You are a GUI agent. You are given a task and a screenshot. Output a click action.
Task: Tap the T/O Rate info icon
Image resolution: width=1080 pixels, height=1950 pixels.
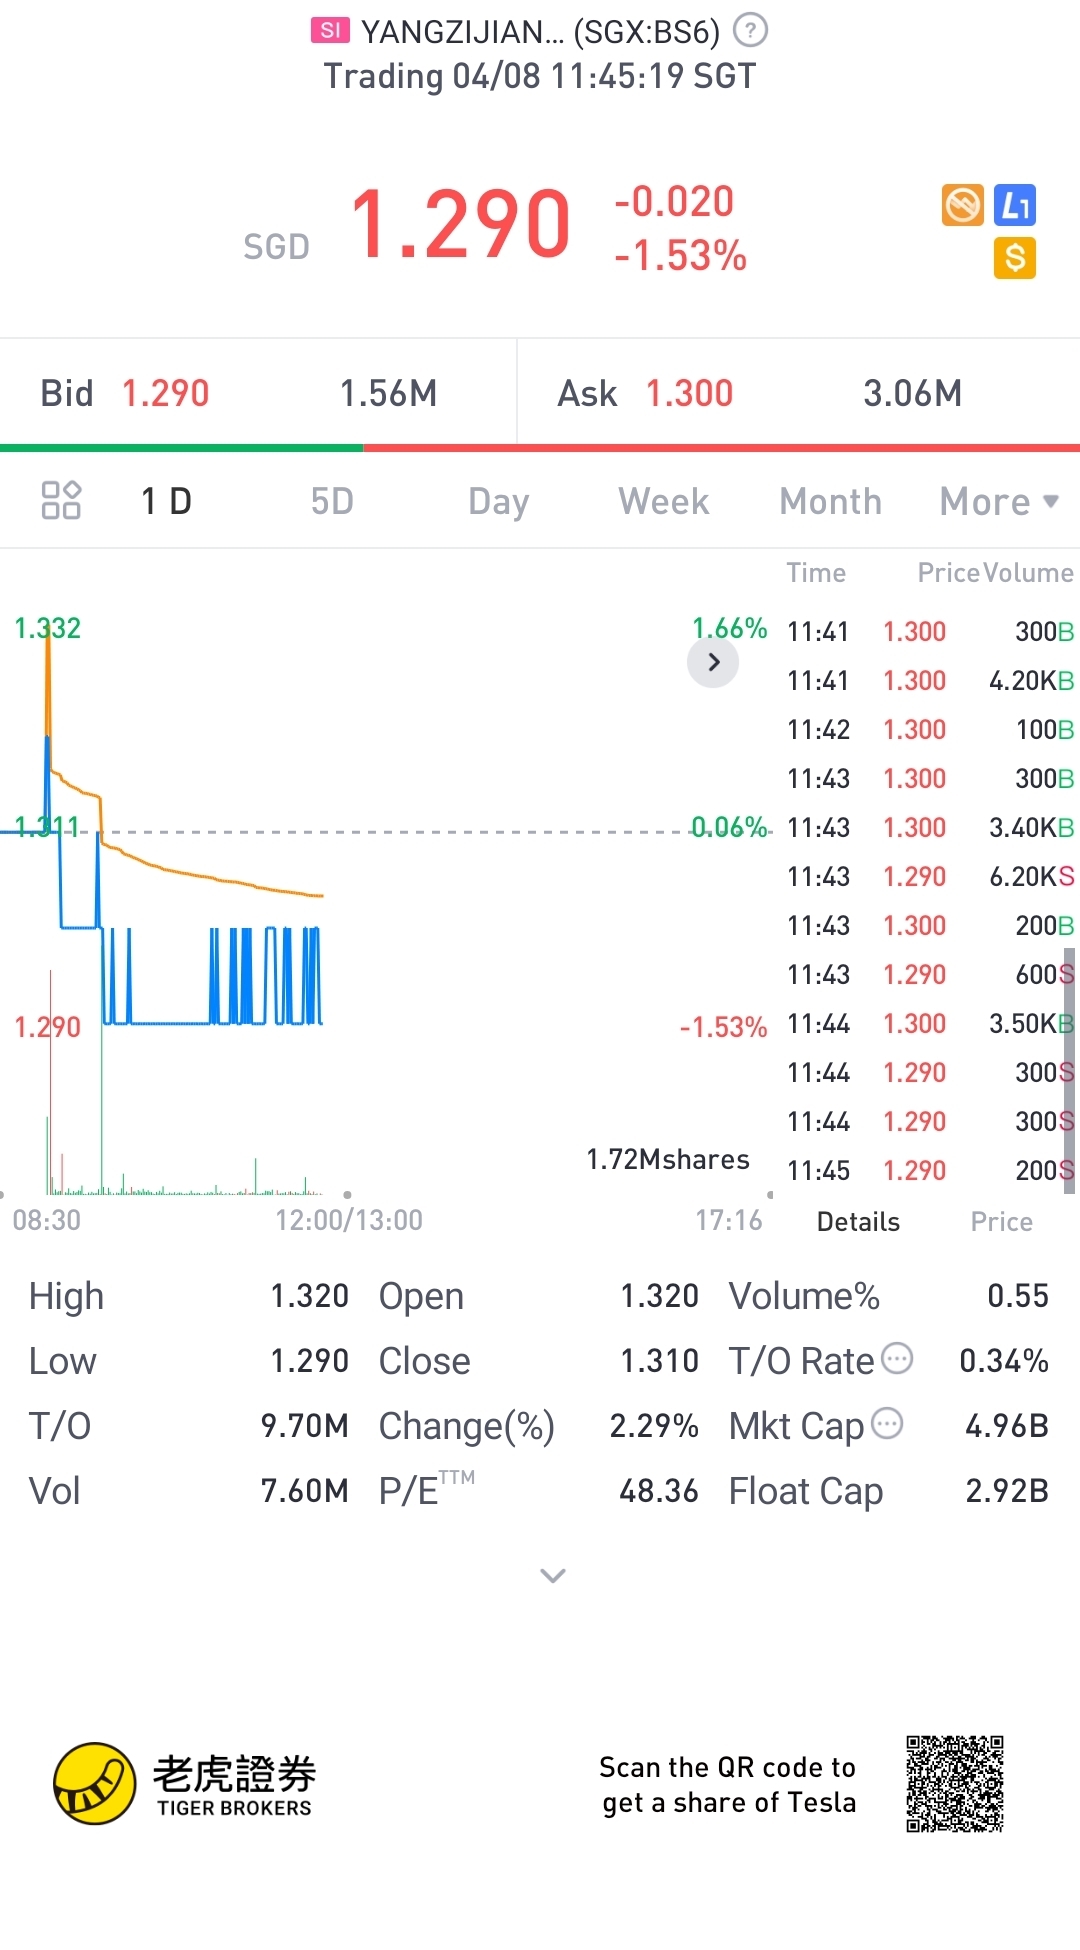coord(897,1358)
